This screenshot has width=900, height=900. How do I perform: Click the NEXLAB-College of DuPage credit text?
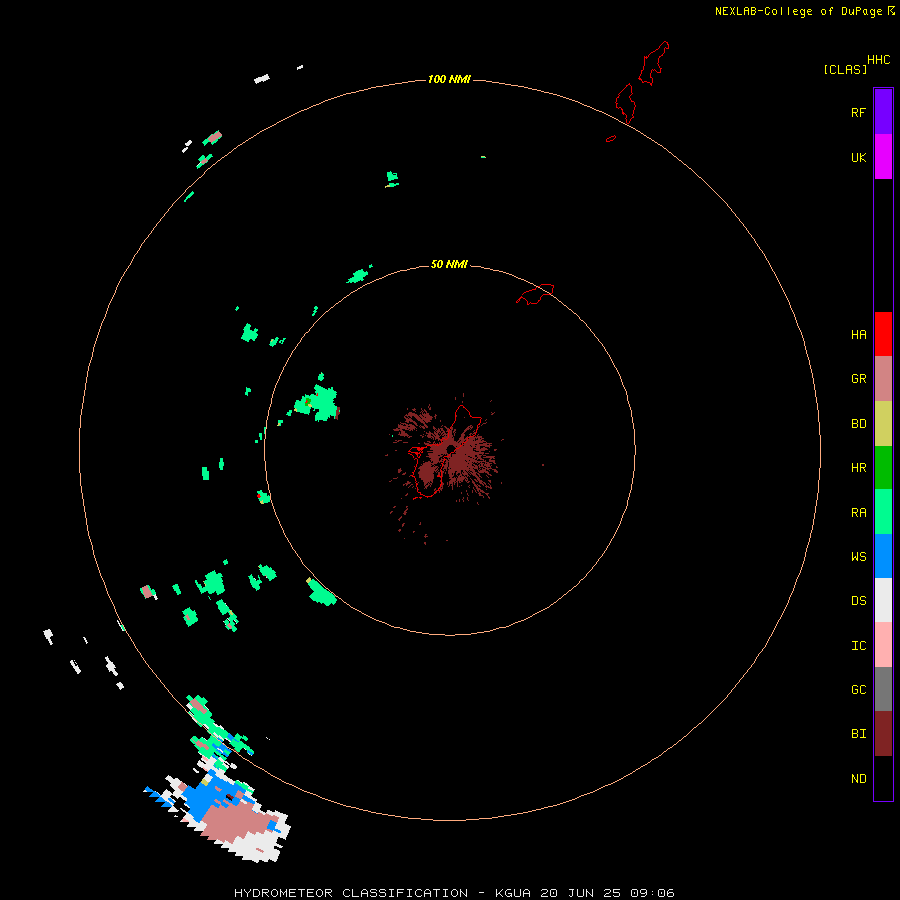(798, 11)
